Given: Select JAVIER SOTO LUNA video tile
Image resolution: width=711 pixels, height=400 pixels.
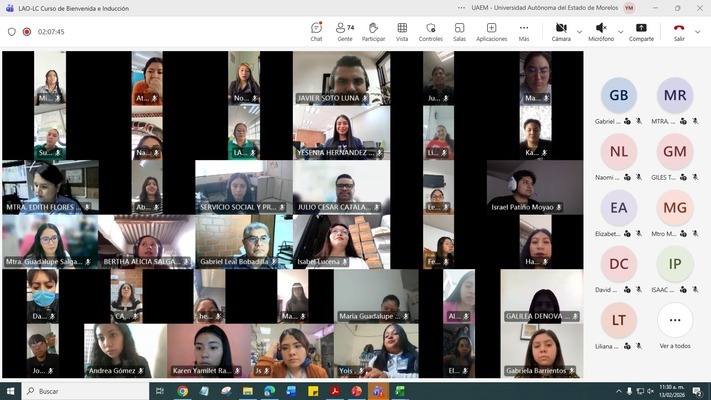Looking at the screenshot, I should tap(341, 78).
